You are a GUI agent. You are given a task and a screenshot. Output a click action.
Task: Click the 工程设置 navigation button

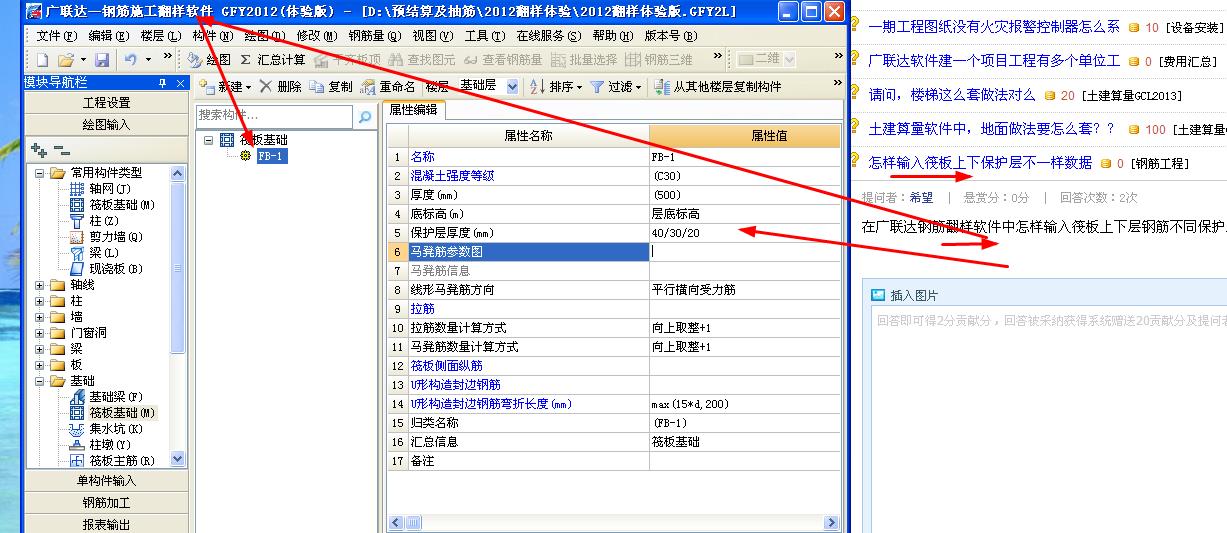click(x=106, y=103)
